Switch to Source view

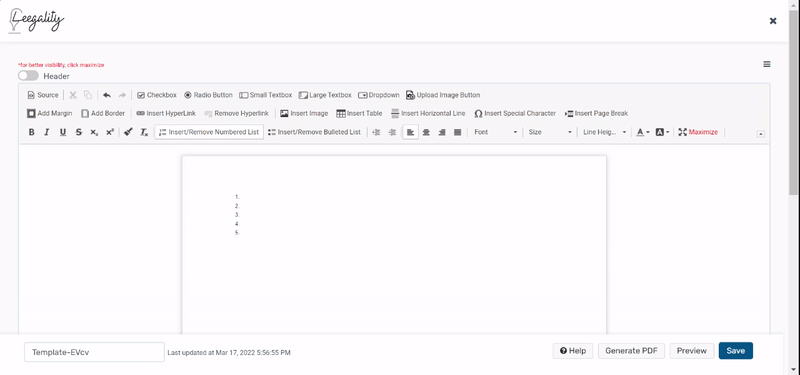pos(43,95)
